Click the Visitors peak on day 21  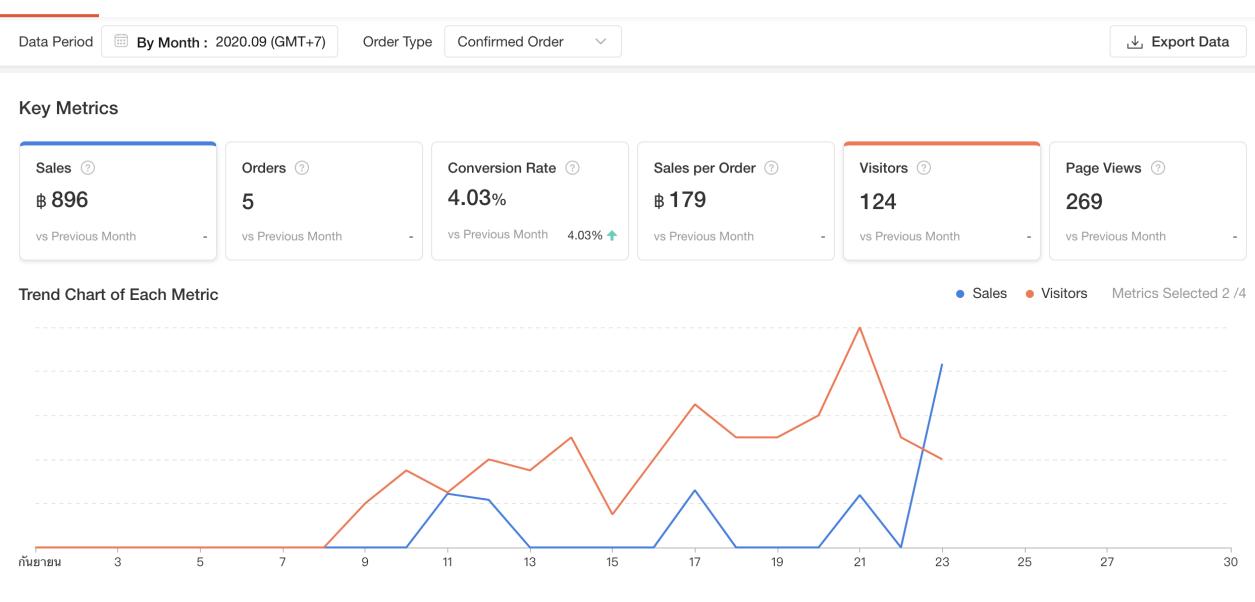[859, 327]
